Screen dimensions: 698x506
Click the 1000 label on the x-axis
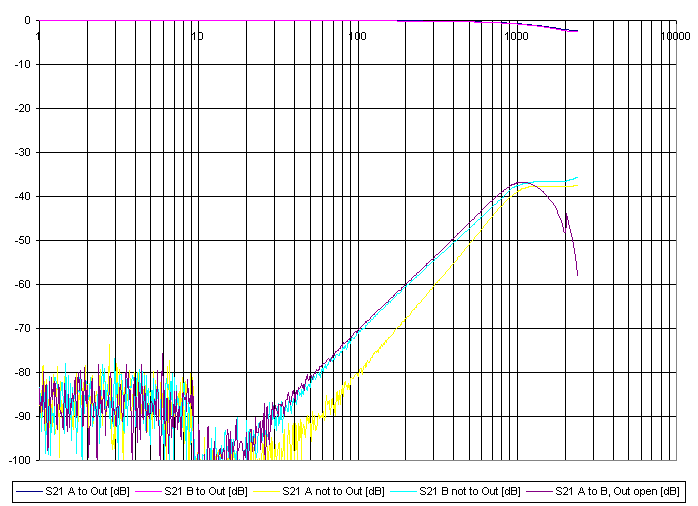click(x=516, y=36)
